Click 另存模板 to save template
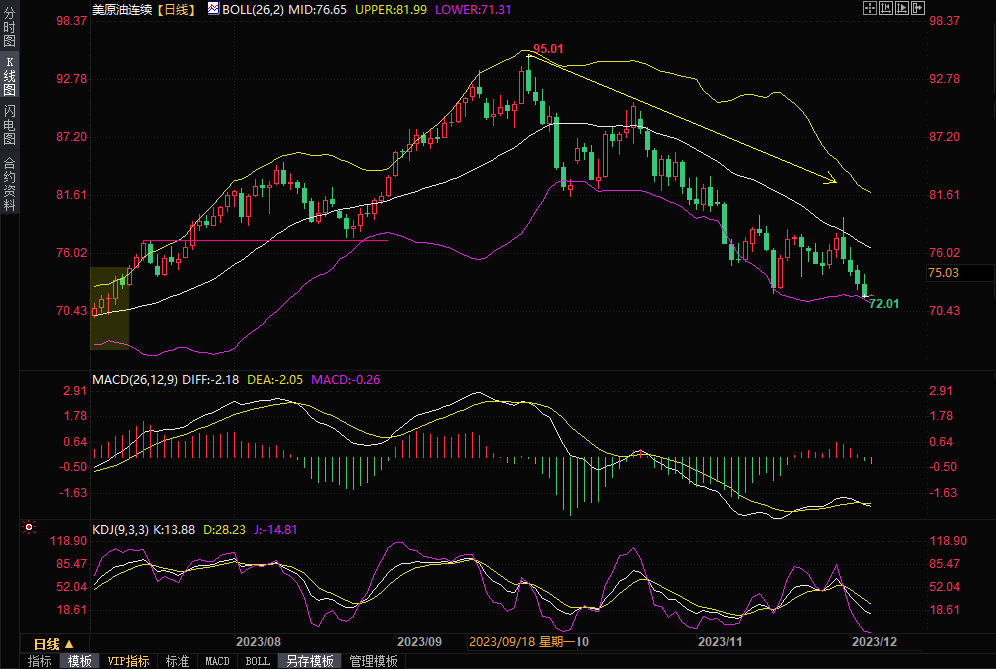This screenshot has height=669, width=996. pos(309,661)
